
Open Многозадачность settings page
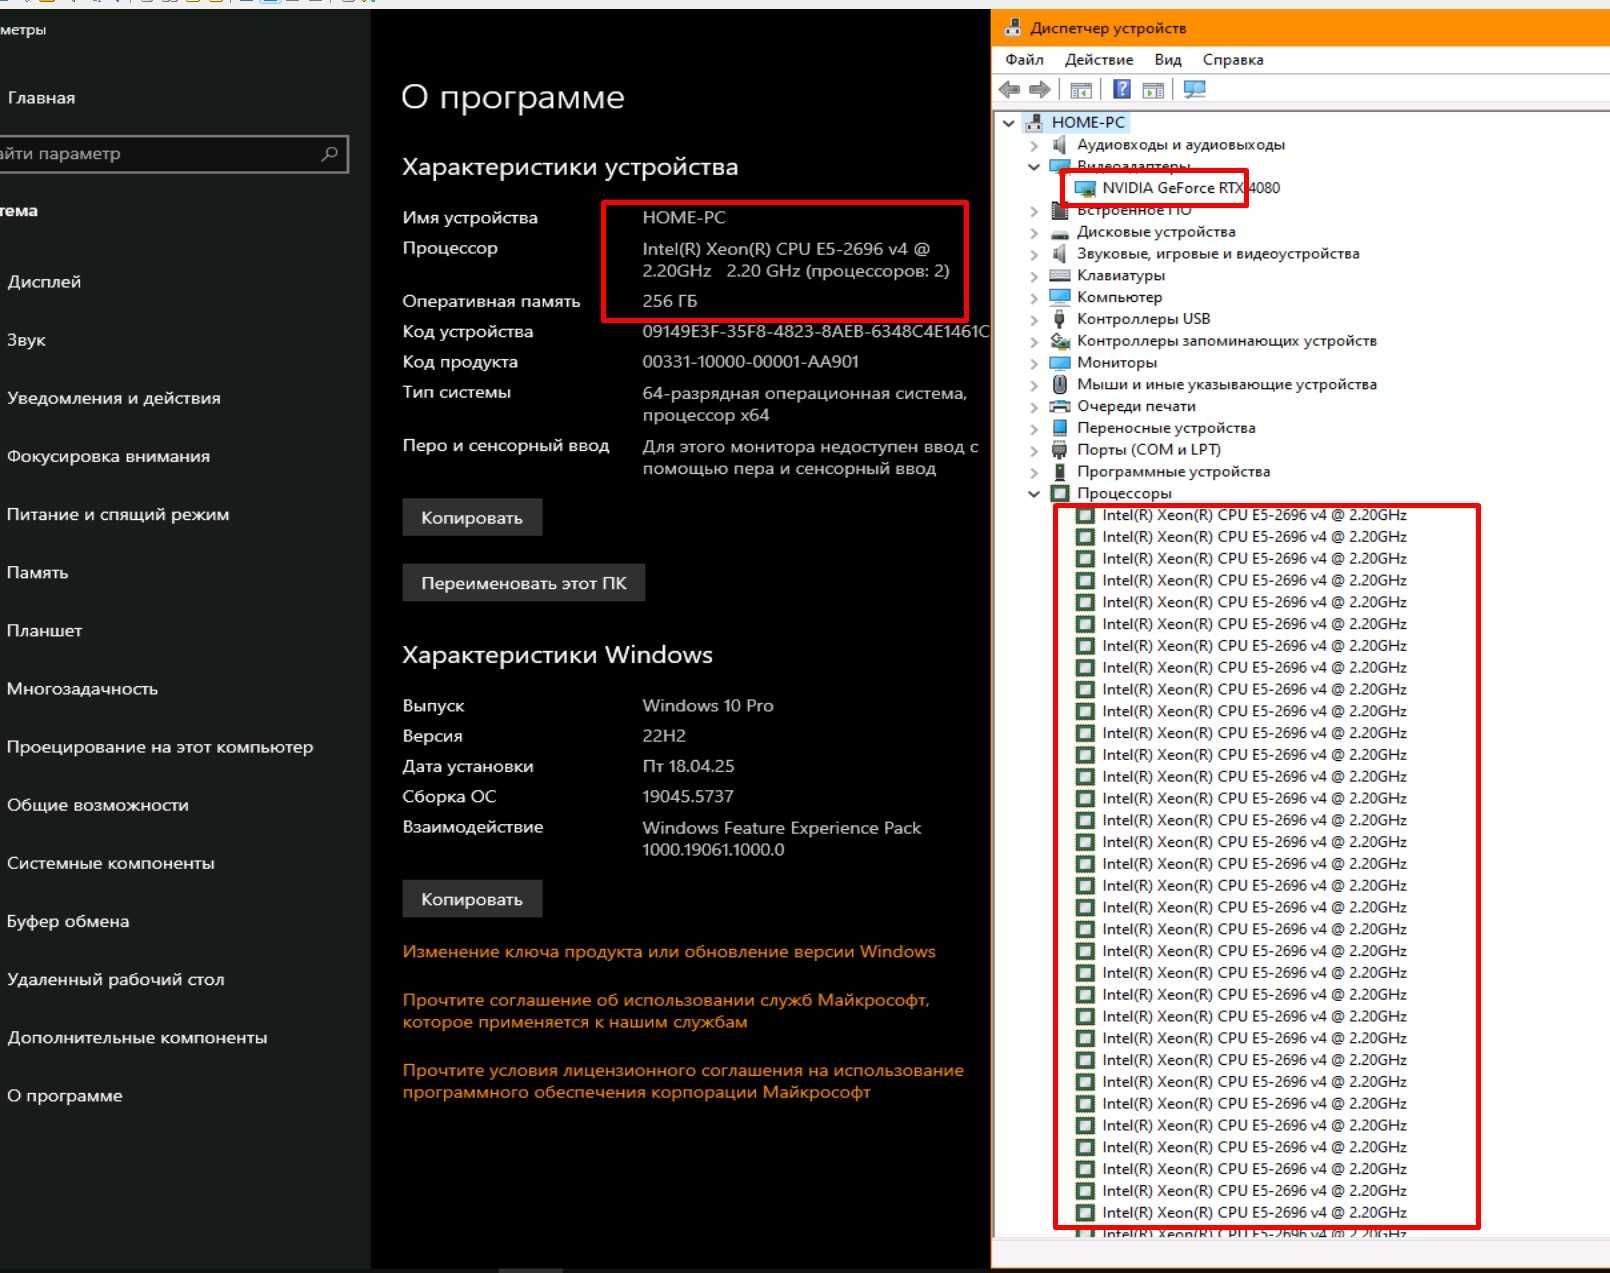click(x=82, y=689)
